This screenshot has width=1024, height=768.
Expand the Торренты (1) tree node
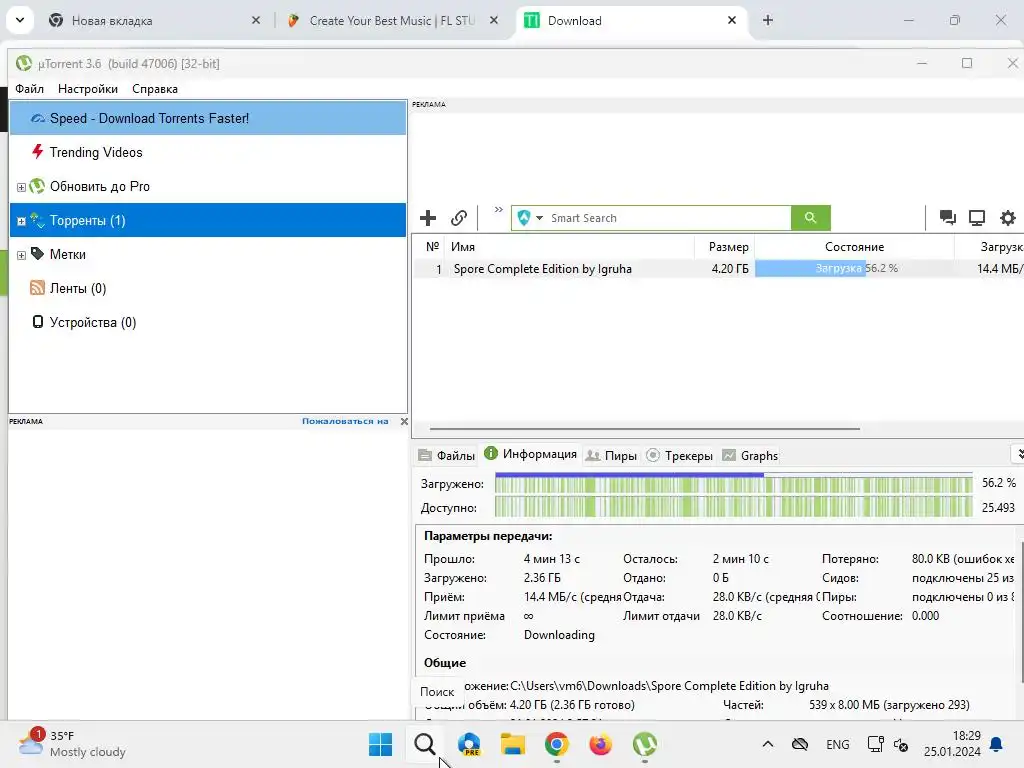coord(21,221)
